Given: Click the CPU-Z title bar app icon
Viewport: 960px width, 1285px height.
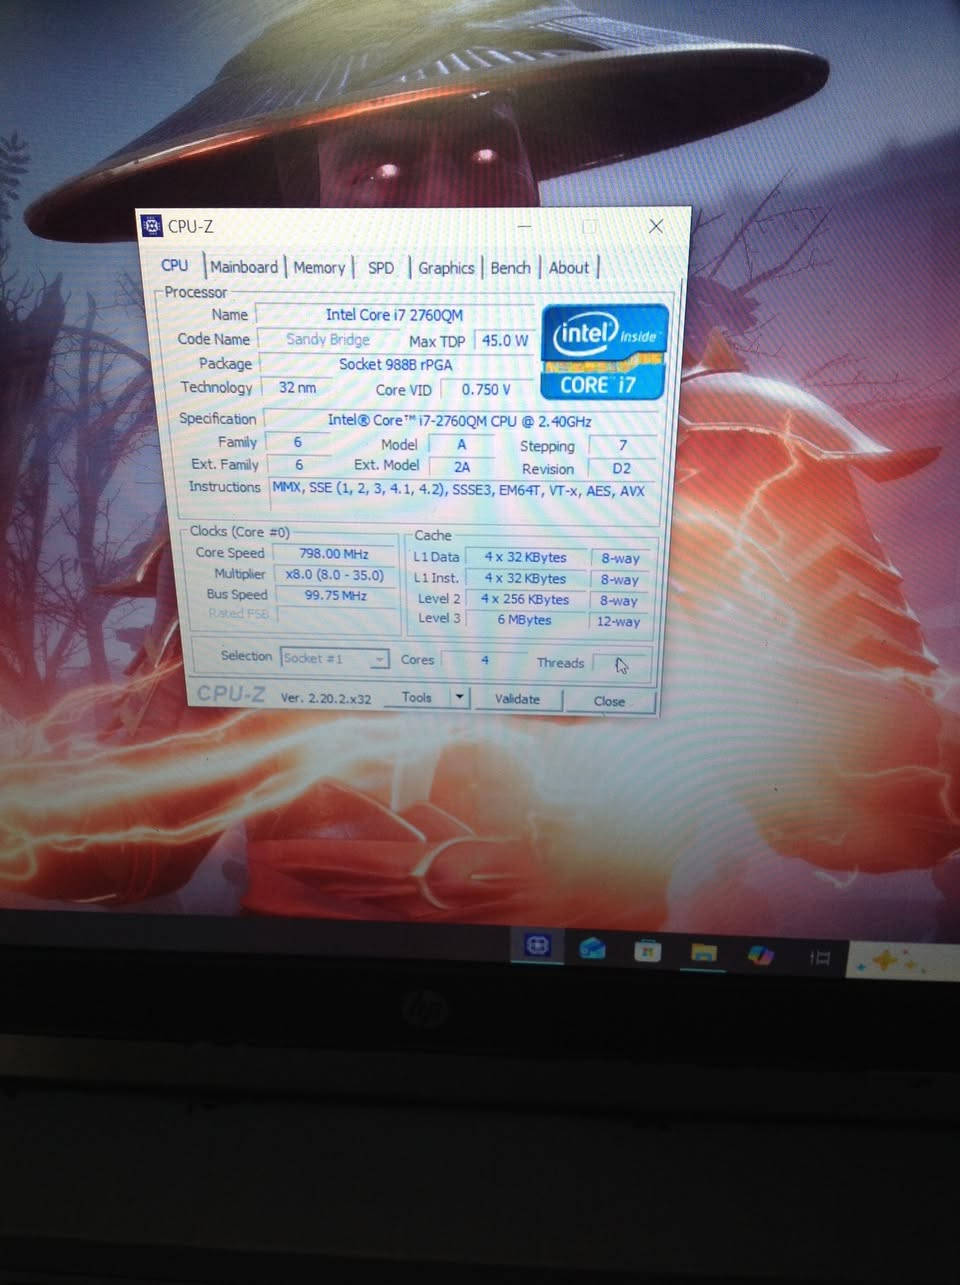Looking at the screenshot, I should click(152, 226).
